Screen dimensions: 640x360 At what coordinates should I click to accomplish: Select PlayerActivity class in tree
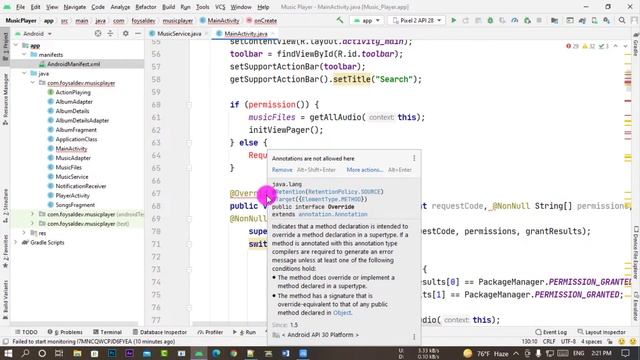click(x=72, y=196)
